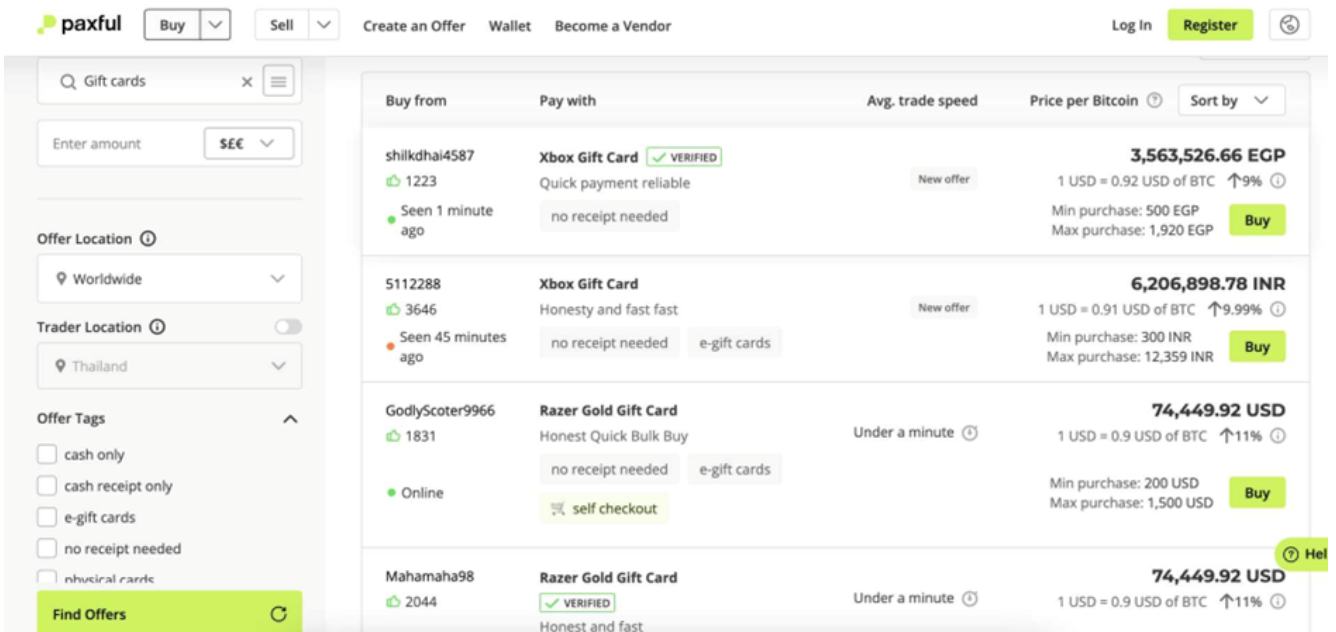Open the currency selector dropdown

[x=248, y=144]
